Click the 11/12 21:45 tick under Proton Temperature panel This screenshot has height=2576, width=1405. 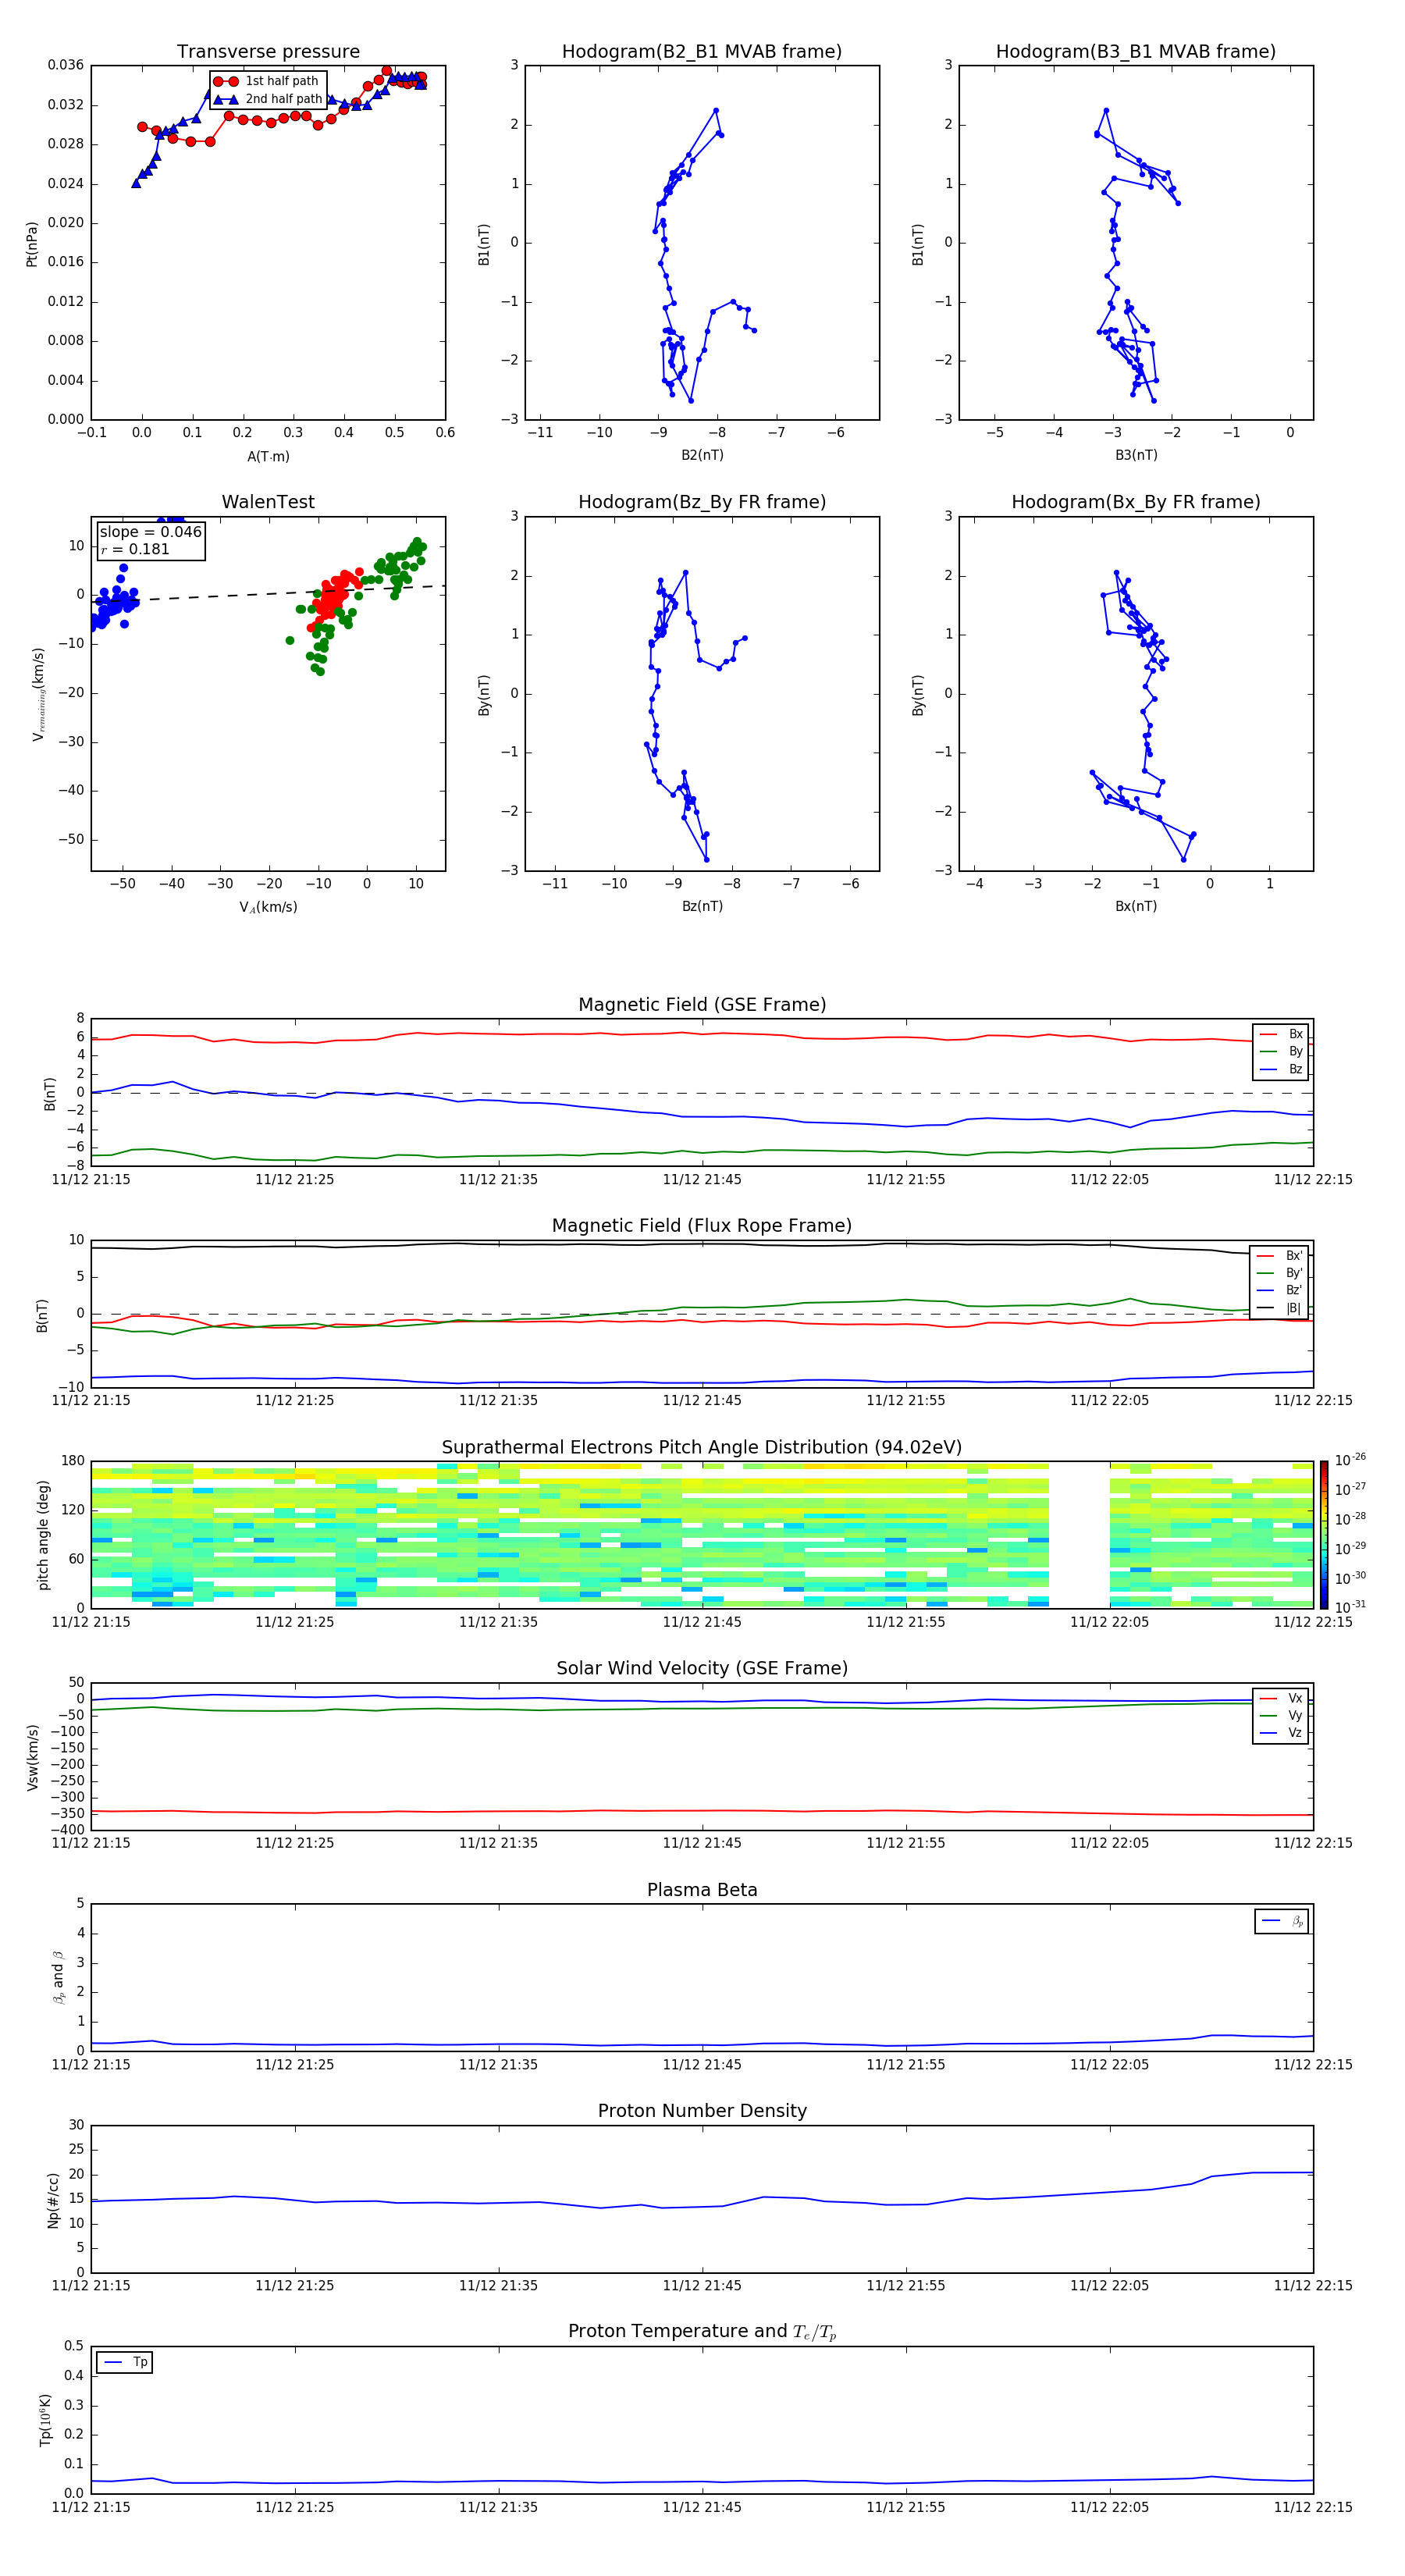point(702,2507)
